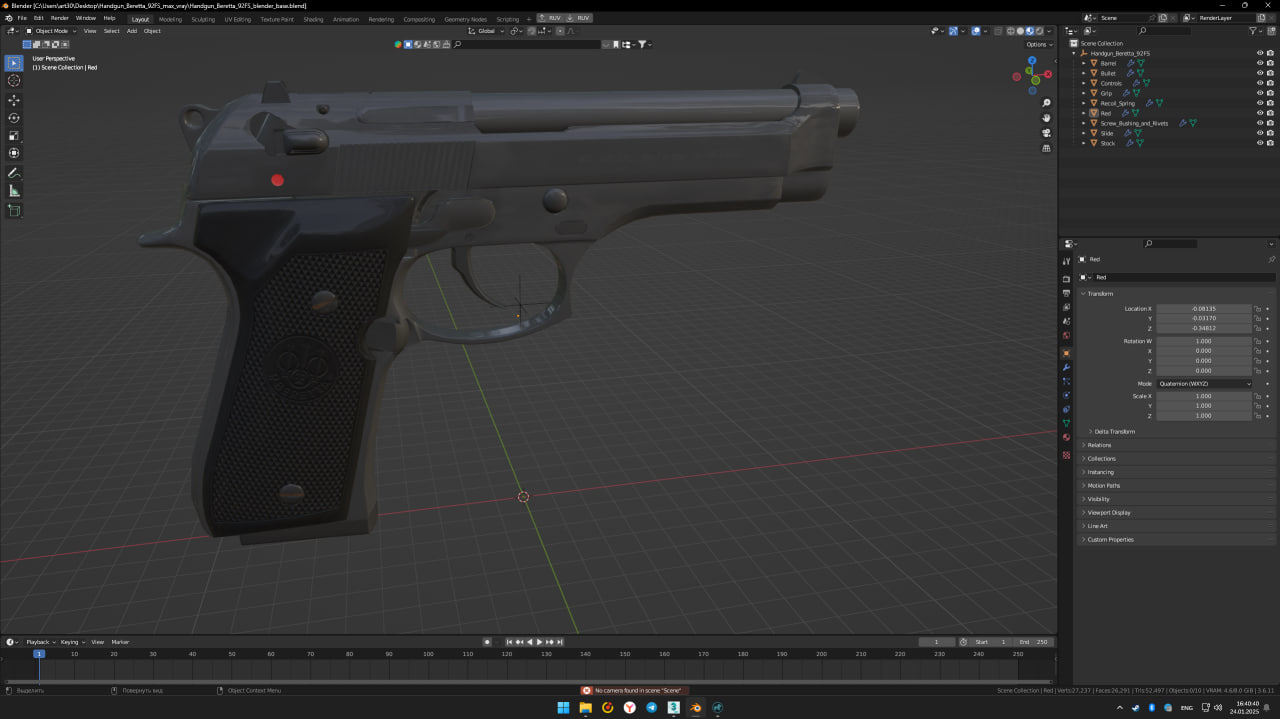Viewport: 1280px width, 719px height.
Task: Open Telegram from the taskbar
Action: pyautogui.click(x=652, y=708)
